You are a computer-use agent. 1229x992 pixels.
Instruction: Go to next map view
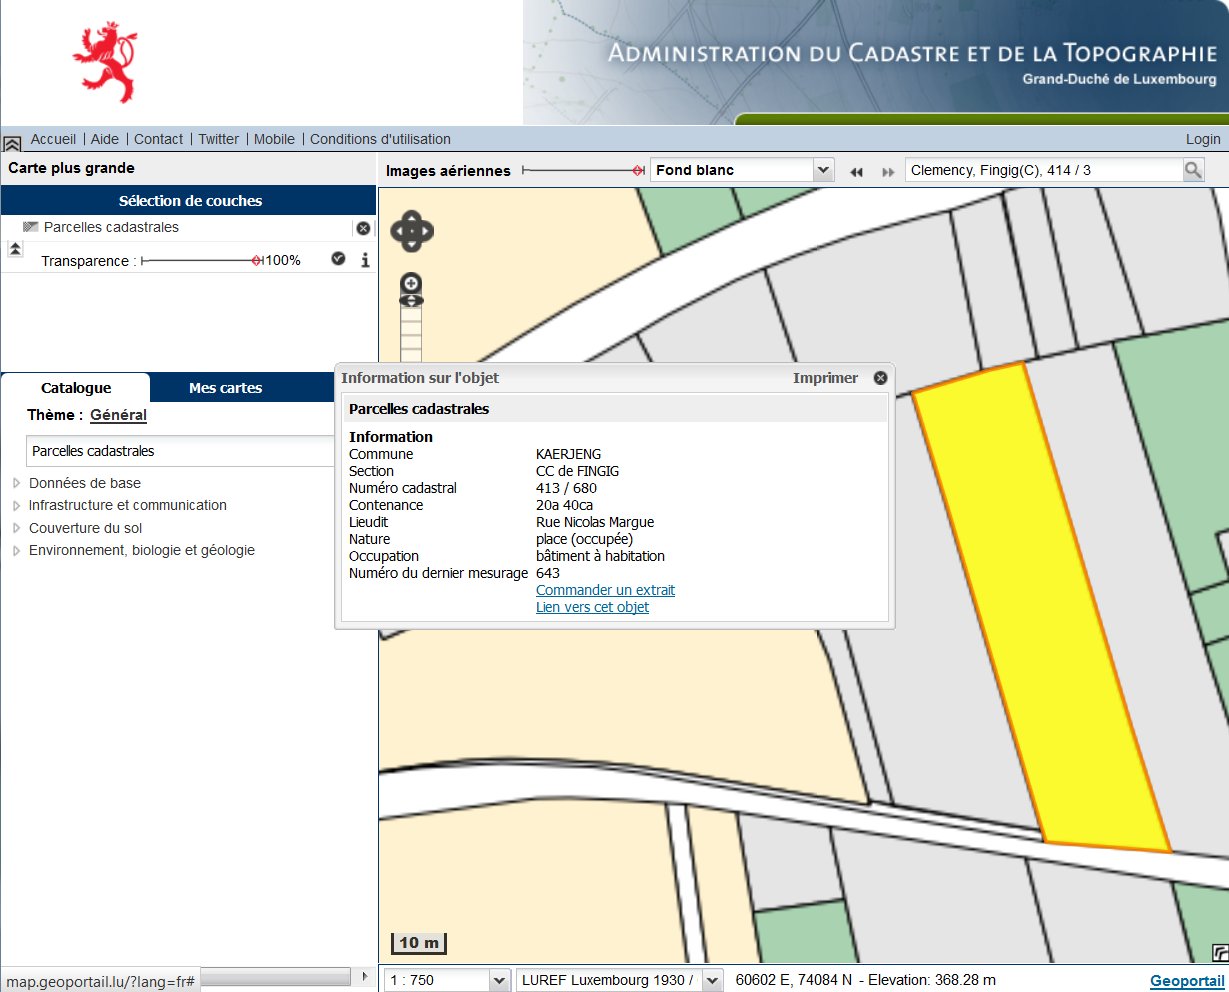[887, 172]
